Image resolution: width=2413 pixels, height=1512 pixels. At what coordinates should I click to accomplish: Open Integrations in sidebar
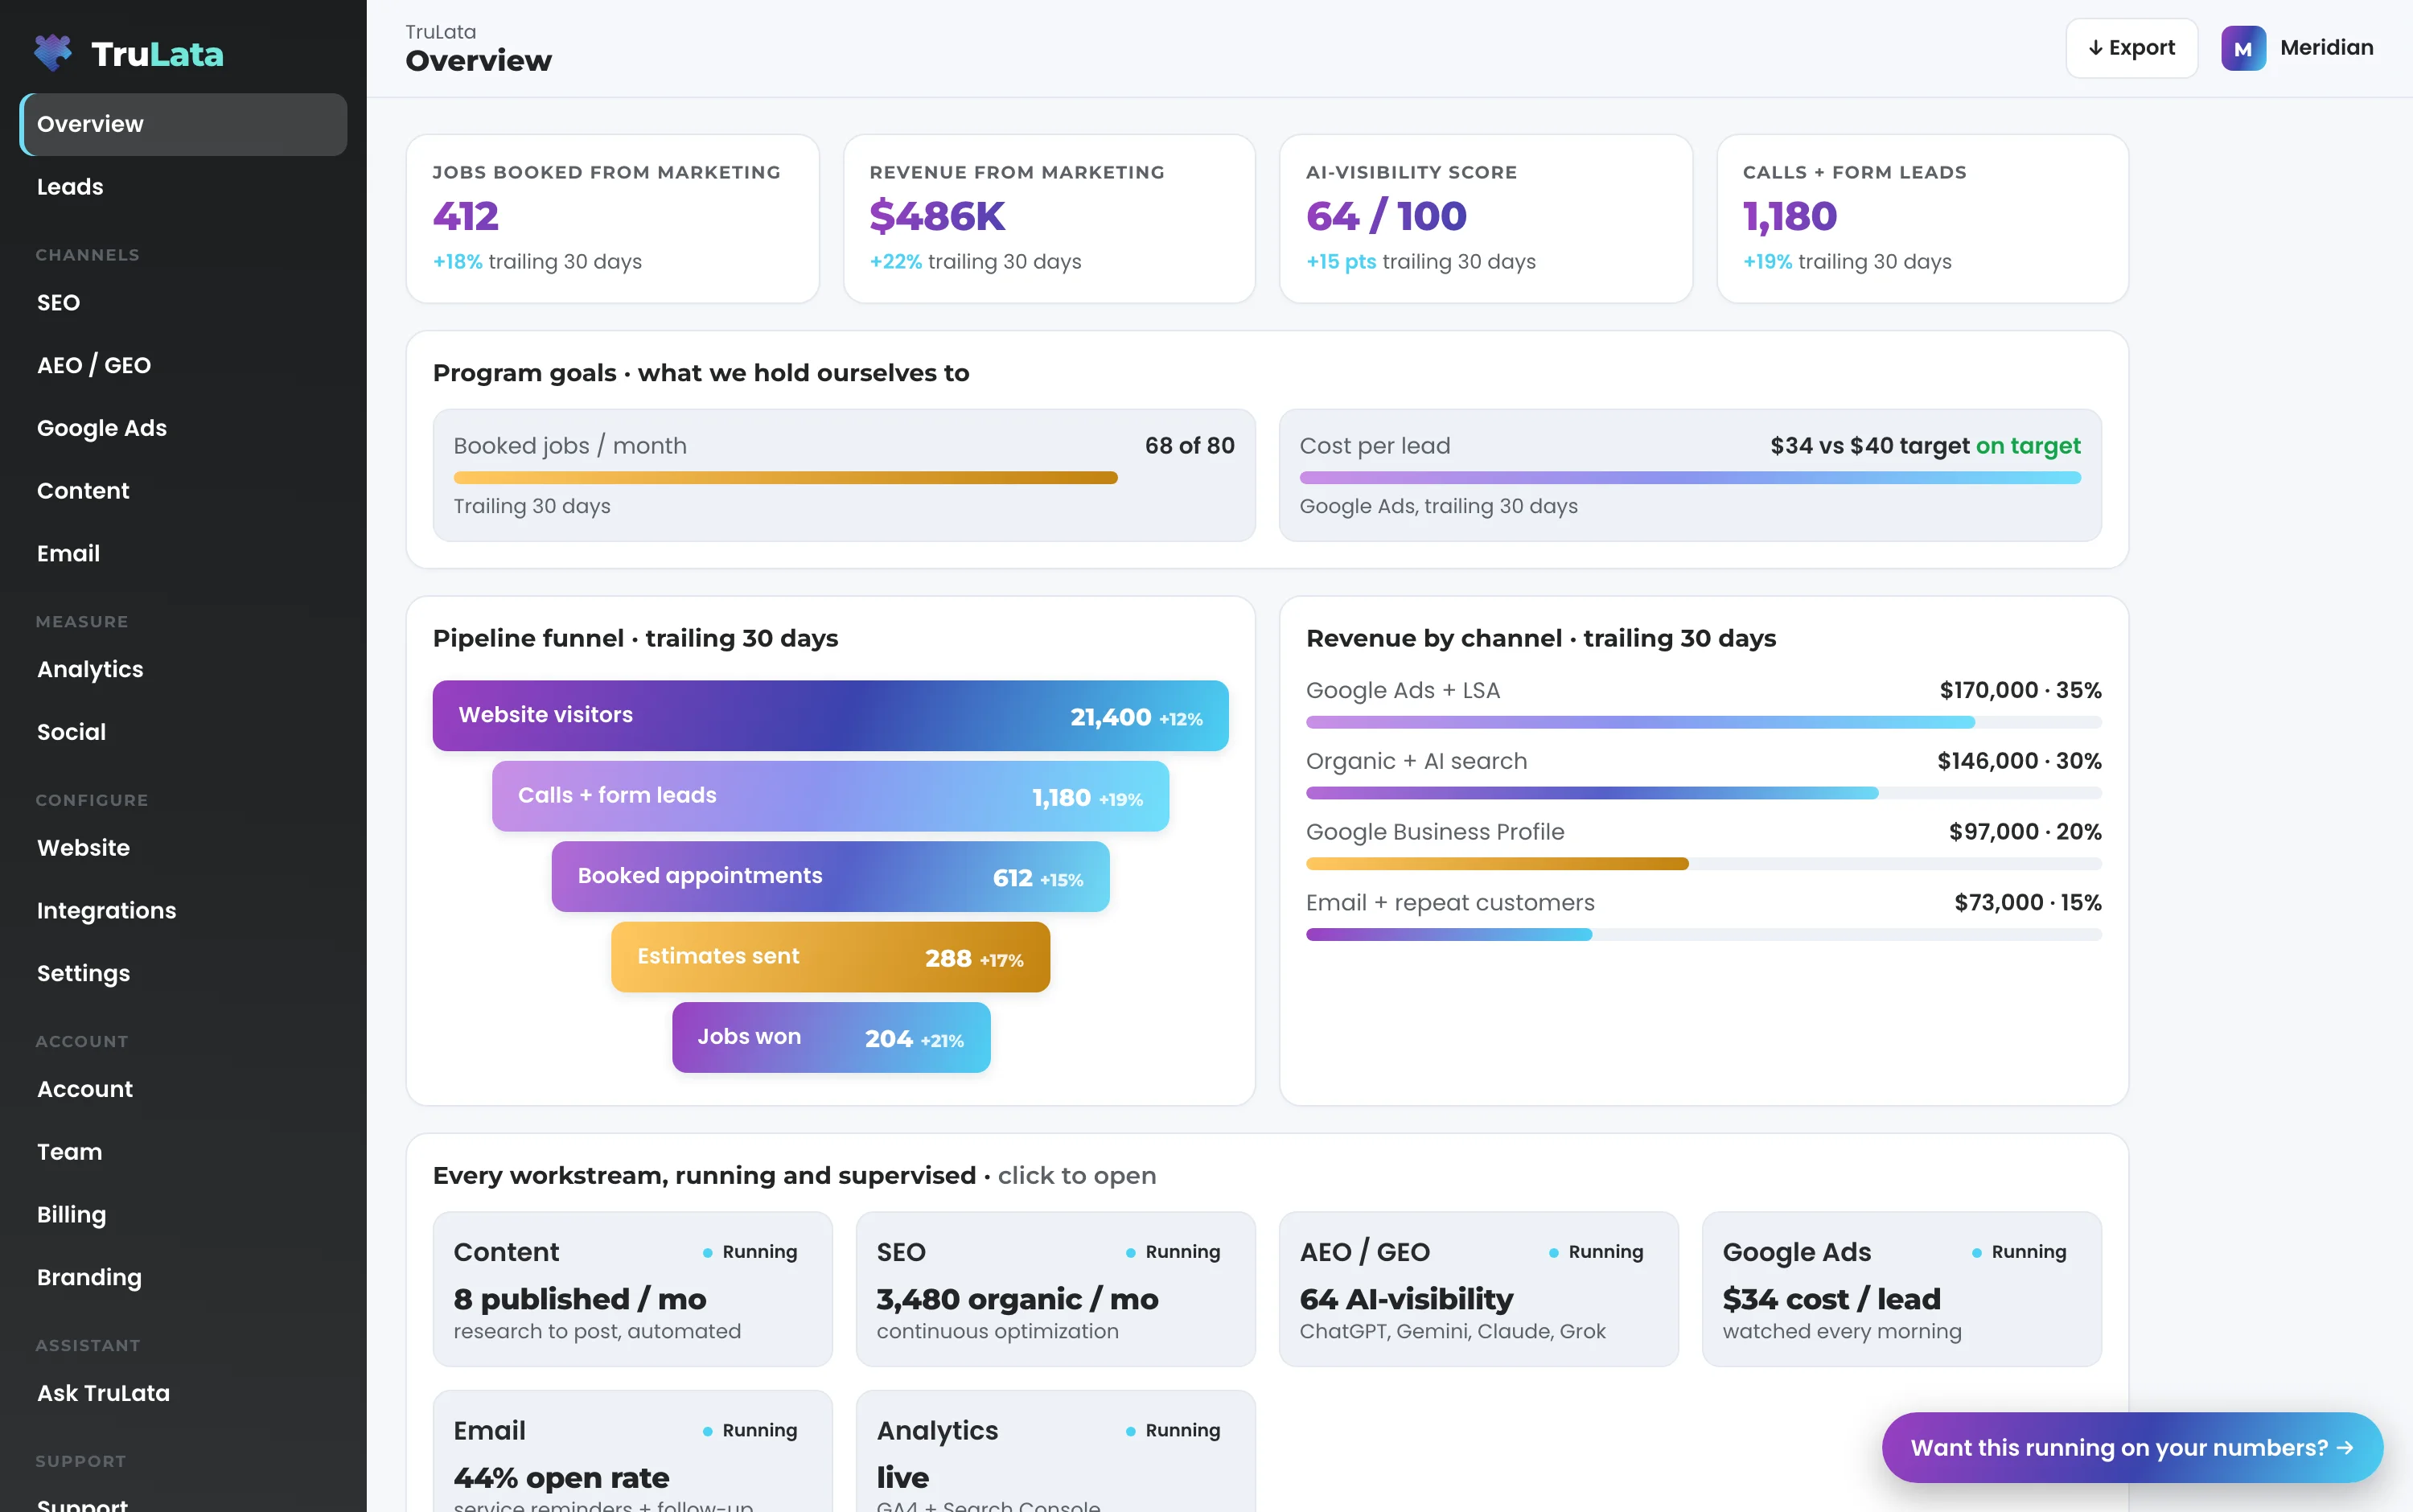pos(183,911)
